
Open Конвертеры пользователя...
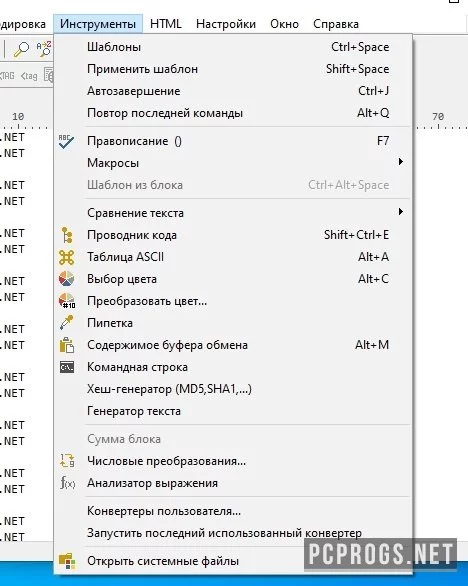click(x=234, y=511)
